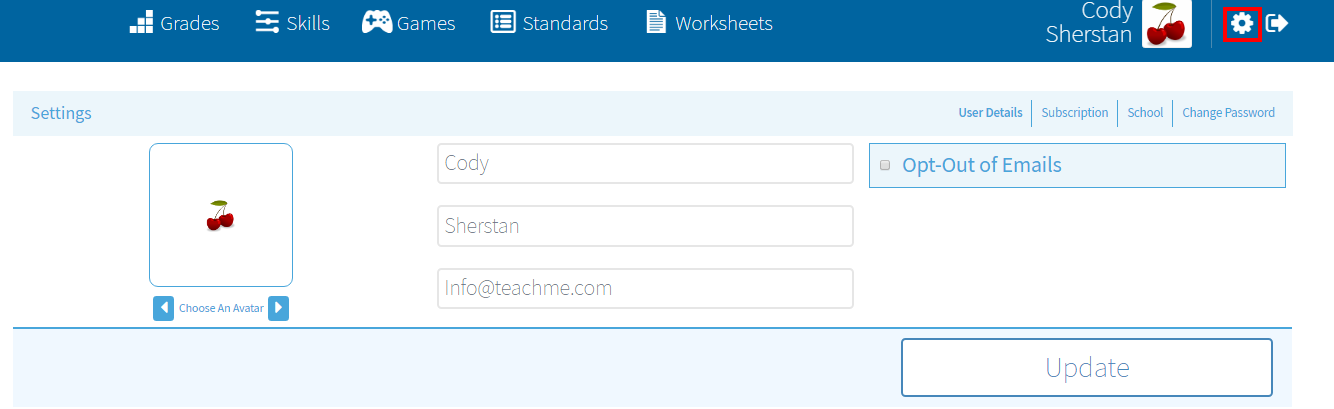Click the cherry profile picture in header
Viewport: 1334px width, 409px height.
(x=1166, y=24)
